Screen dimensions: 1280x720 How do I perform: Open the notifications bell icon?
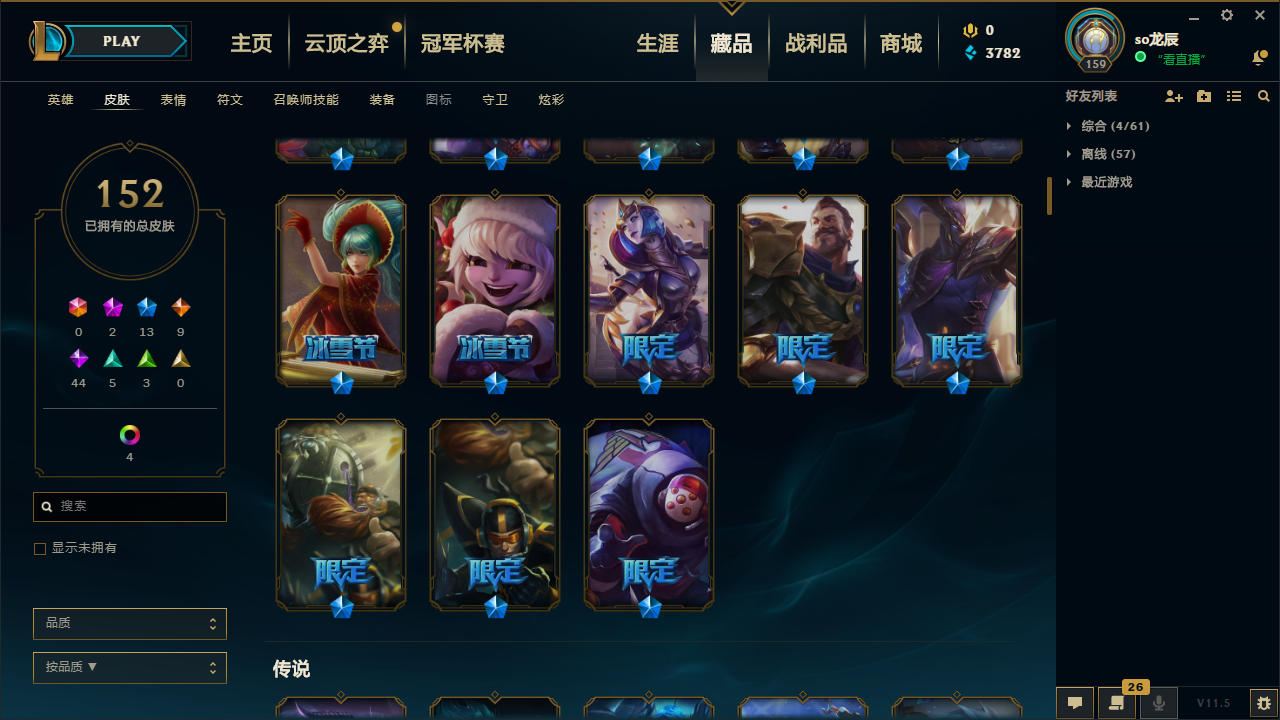(x=1259, y=58)
